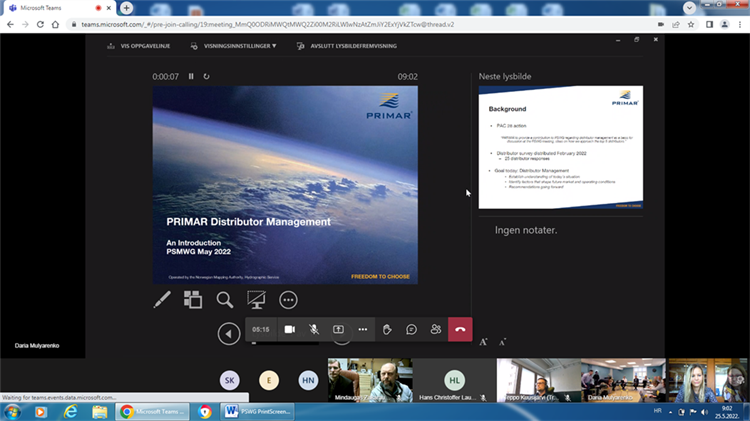Open File Explorer from taskbar
The image size is (750, 421).
(99, 411)
